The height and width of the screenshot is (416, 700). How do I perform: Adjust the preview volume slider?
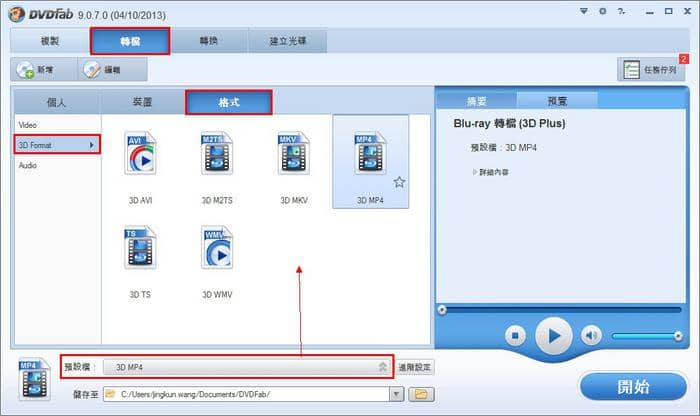point(646,336)
